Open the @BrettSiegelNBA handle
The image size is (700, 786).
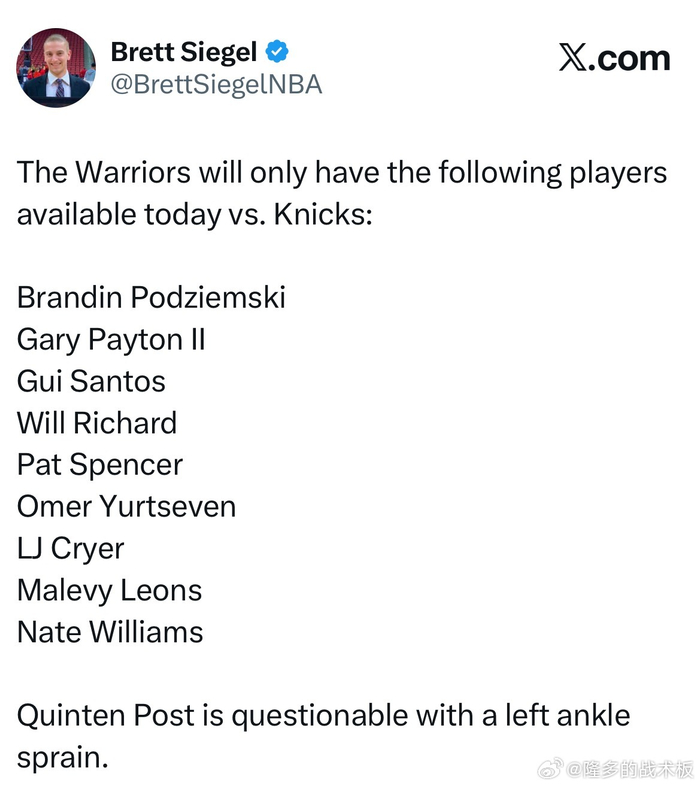pyautogui.click(x=216, y=85)
